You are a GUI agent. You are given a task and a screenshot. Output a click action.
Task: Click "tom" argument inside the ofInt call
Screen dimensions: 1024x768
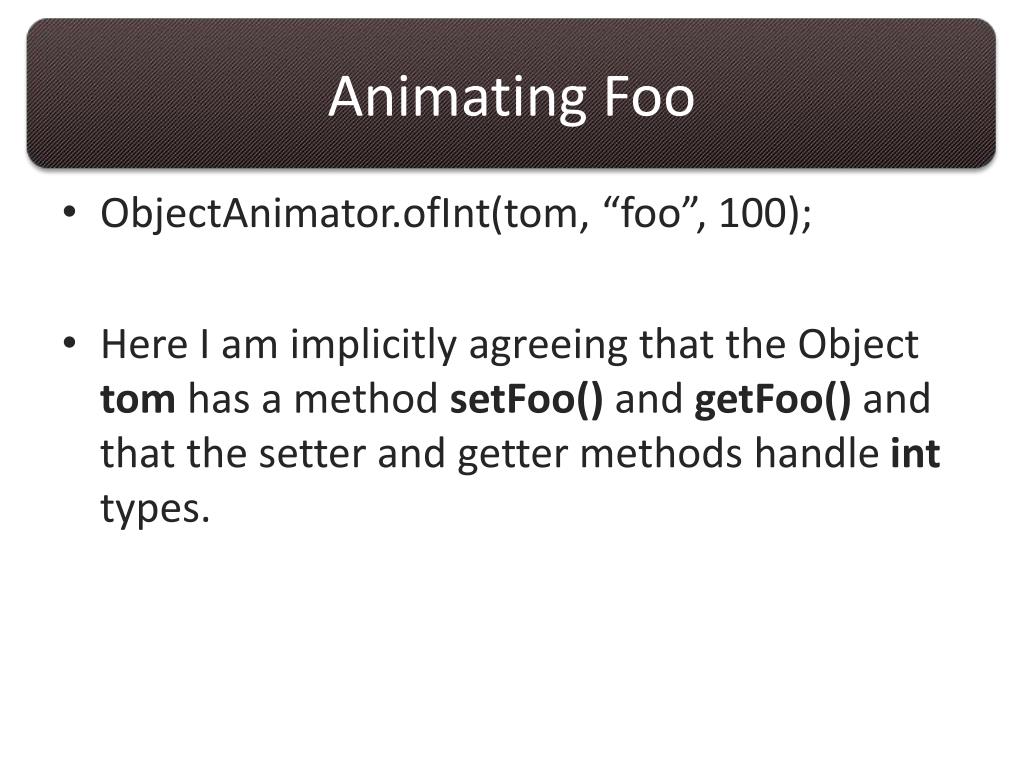tap(541, 214)
